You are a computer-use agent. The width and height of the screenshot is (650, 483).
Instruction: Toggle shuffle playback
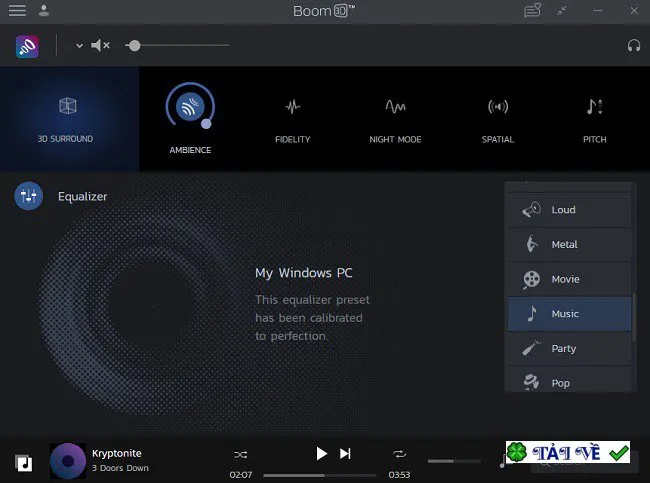click(x=240, y=454)
